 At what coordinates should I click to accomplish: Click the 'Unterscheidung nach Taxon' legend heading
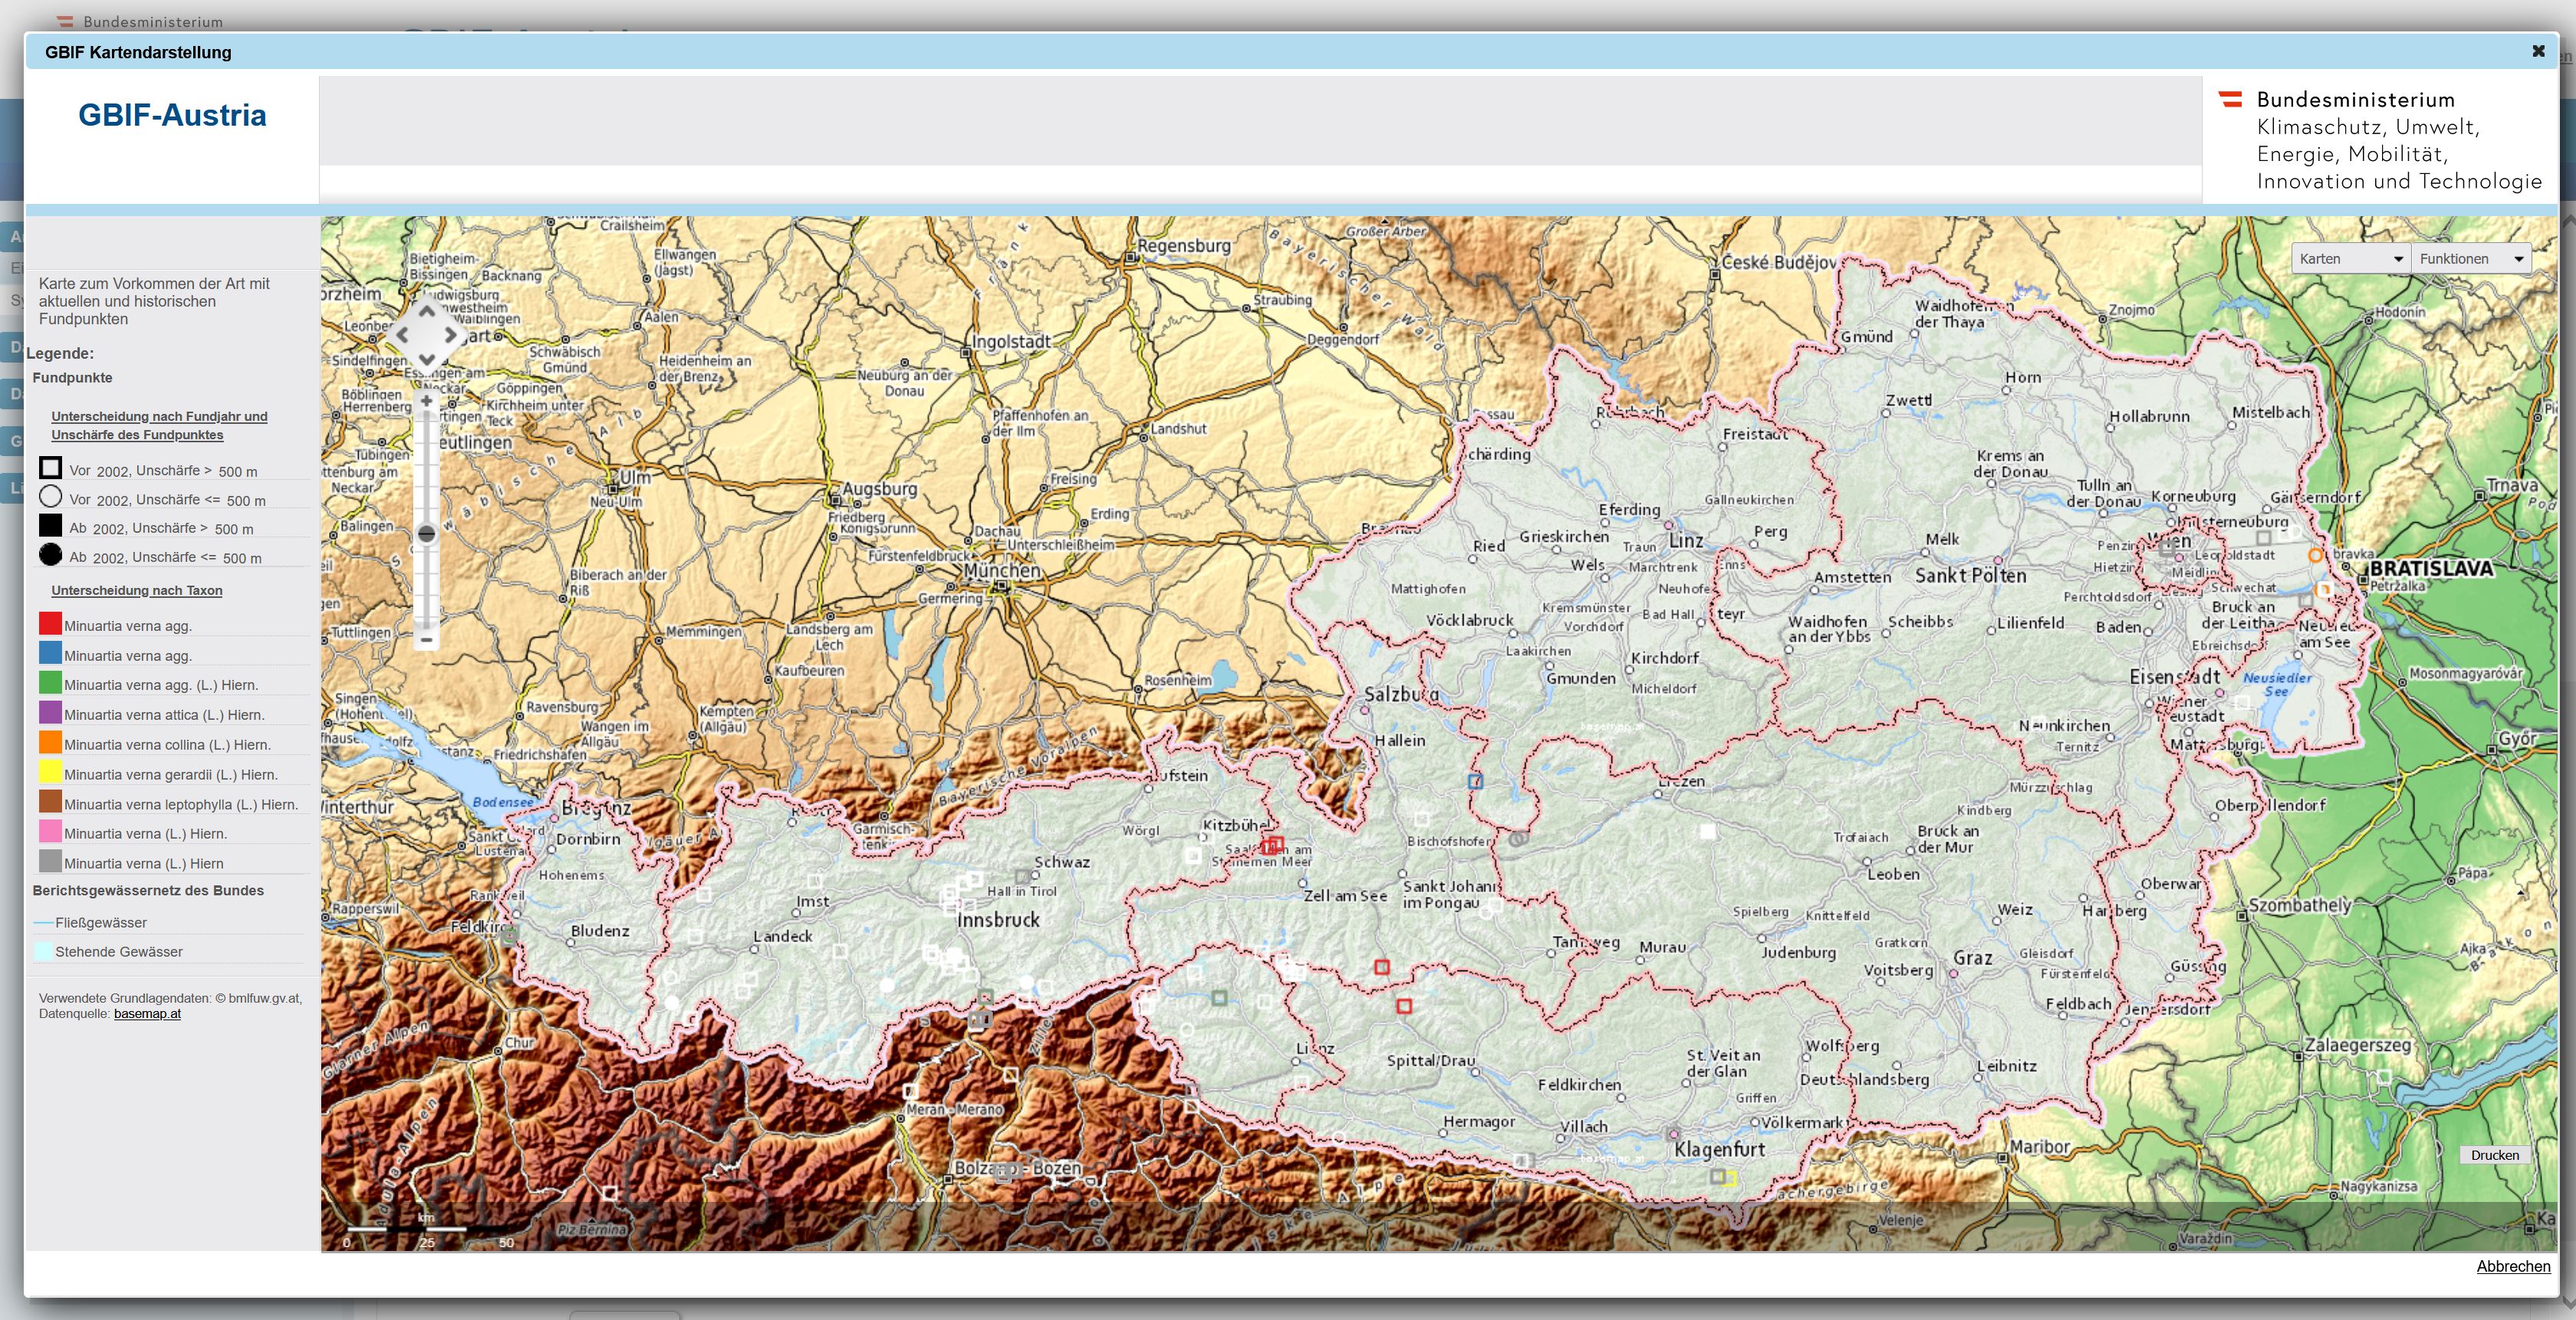point(137,590)
